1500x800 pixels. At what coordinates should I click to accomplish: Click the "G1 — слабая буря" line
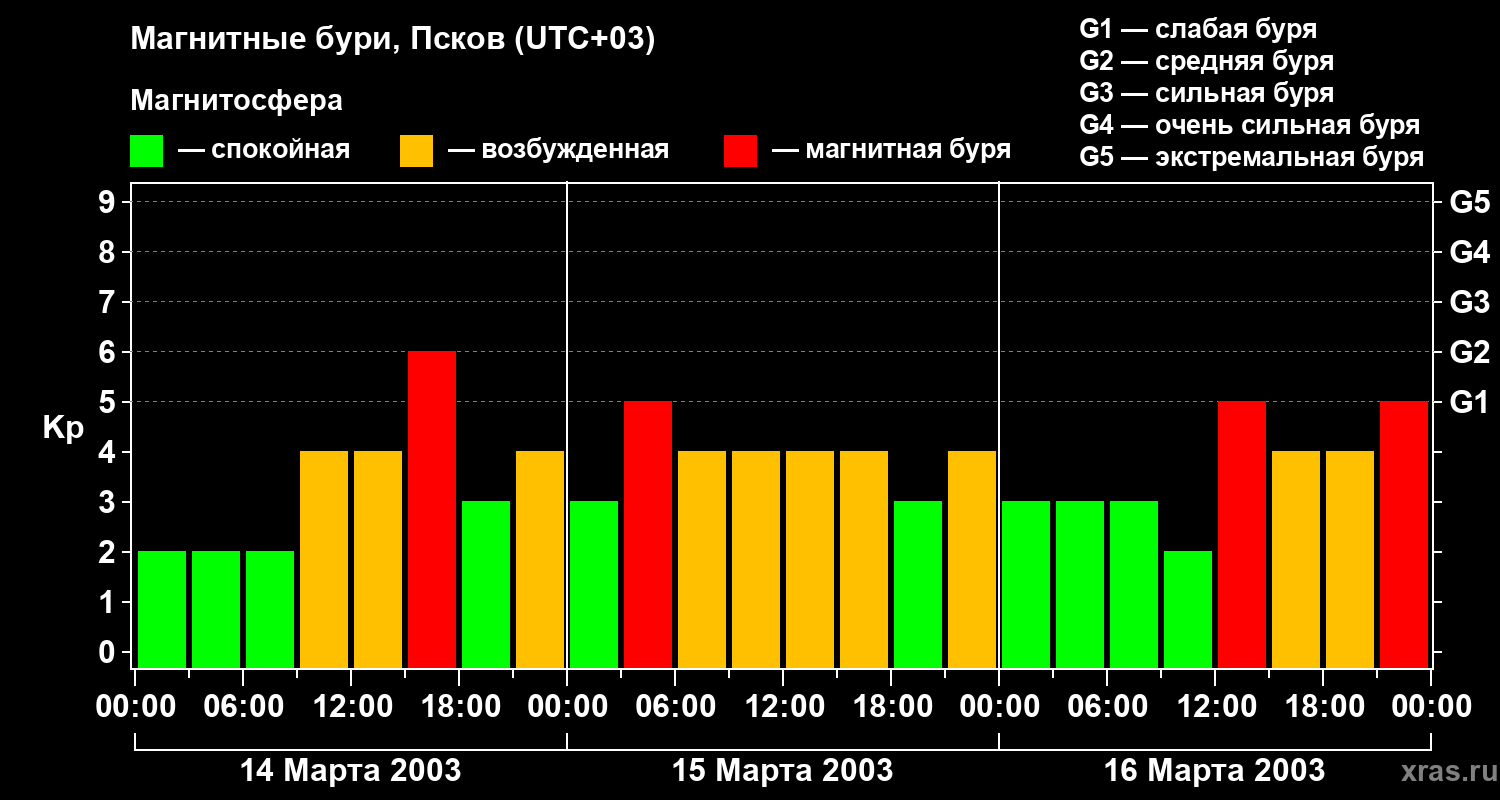tap(1198, 29)
